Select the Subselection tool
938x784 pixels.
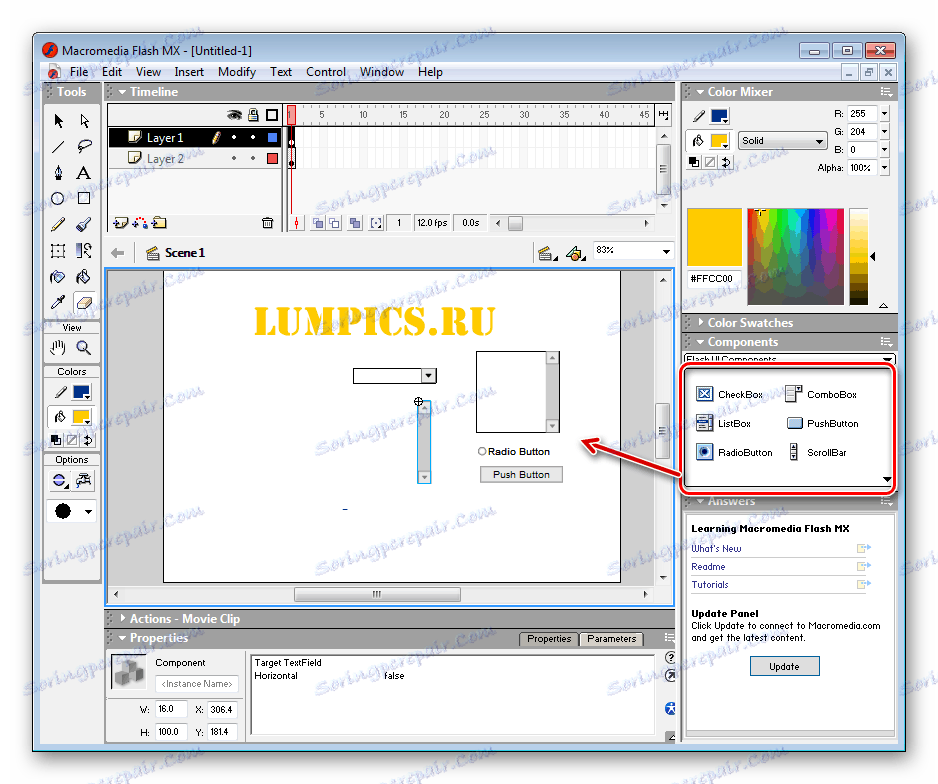point(84,121)
